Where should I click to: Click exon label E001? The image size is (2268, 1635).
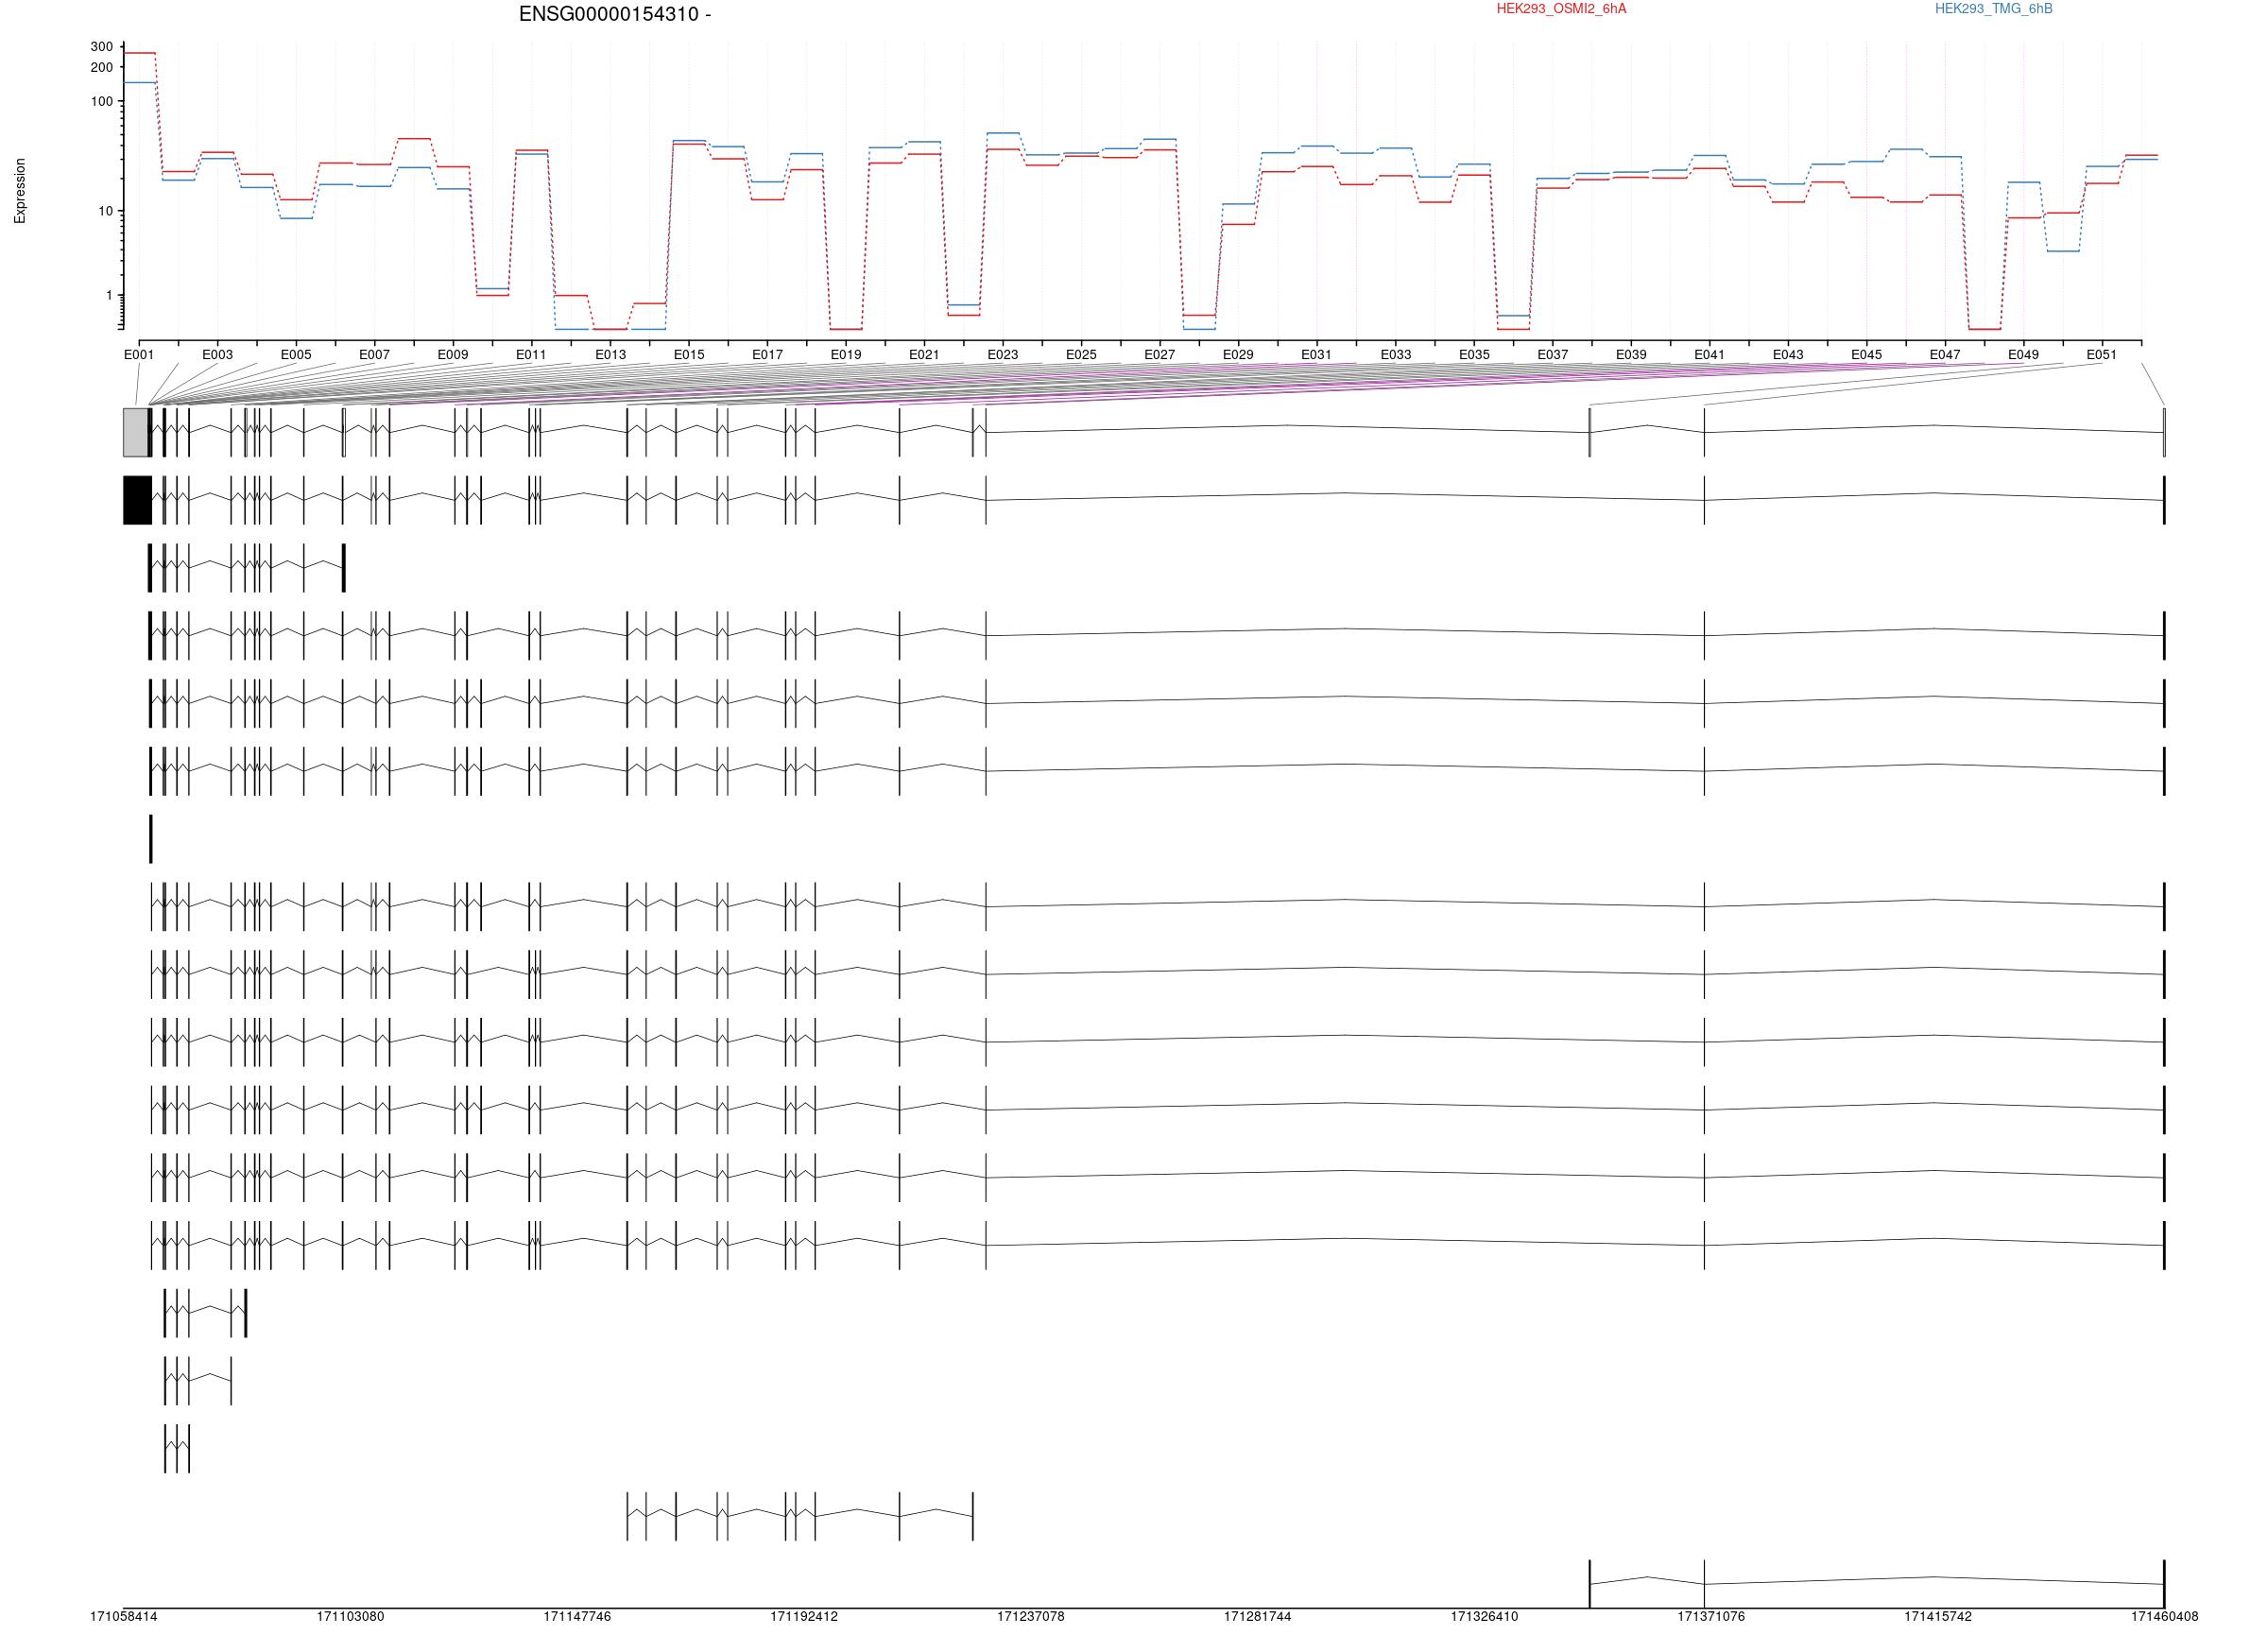point(139,355)
